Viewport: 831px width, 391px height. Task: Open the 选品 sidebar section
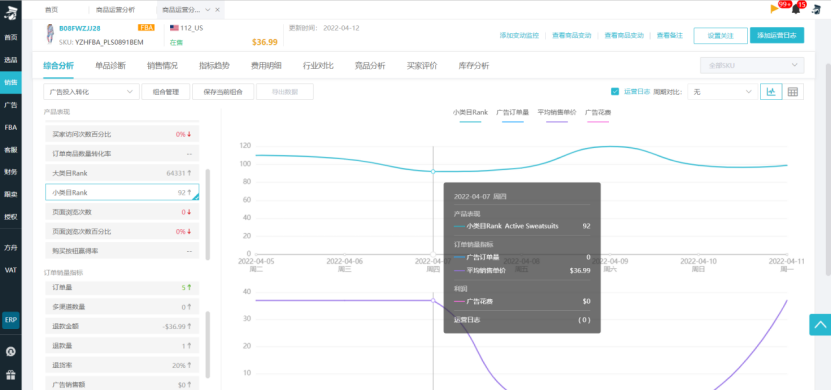11,60
